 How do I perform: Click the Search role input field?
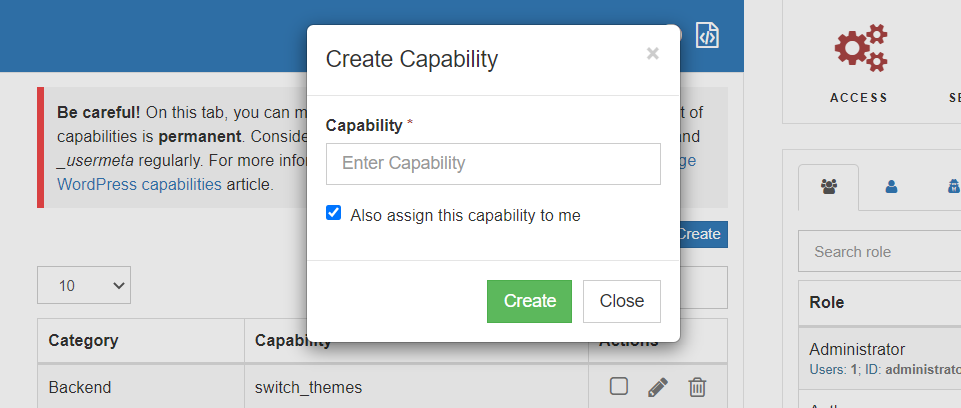click(880, 251)
